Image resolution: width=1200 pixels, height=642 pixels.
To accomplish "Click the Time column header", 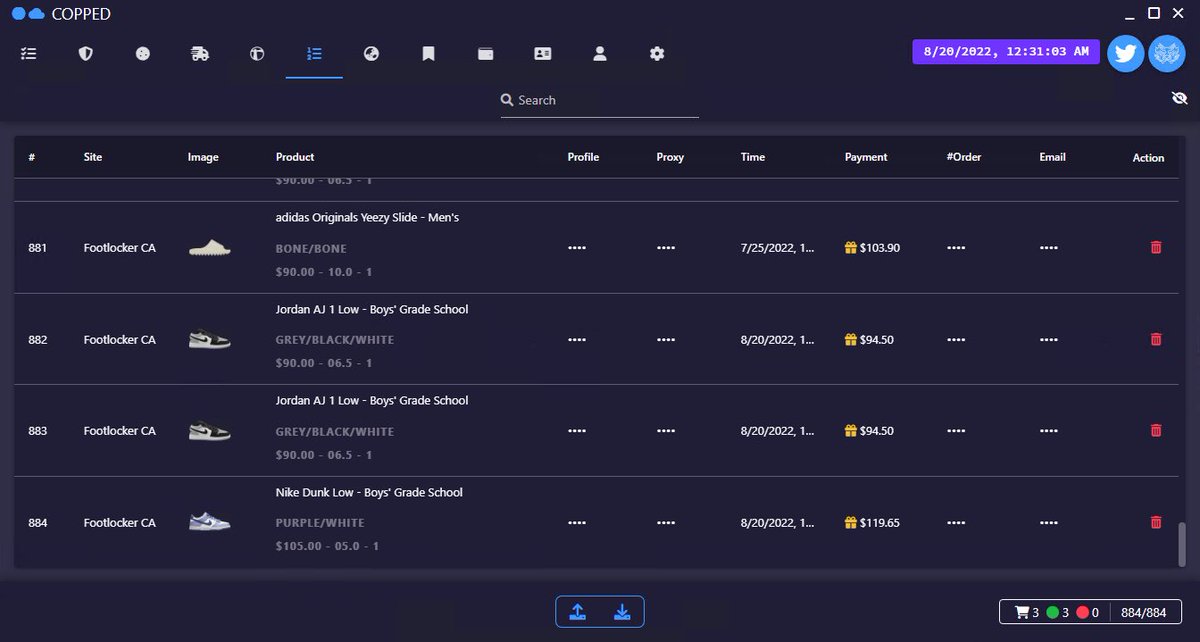I will point(753,157).
